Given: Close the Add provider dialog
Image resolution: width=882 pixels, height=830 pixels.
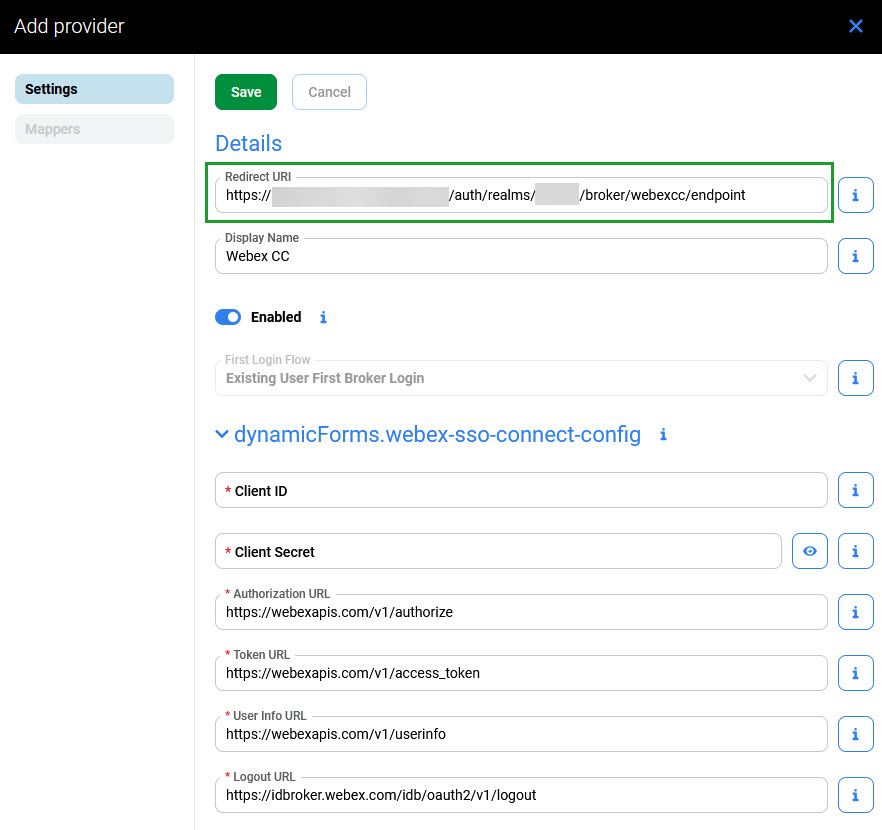Looking at the screenshot, I should click(x=856, y=26).
